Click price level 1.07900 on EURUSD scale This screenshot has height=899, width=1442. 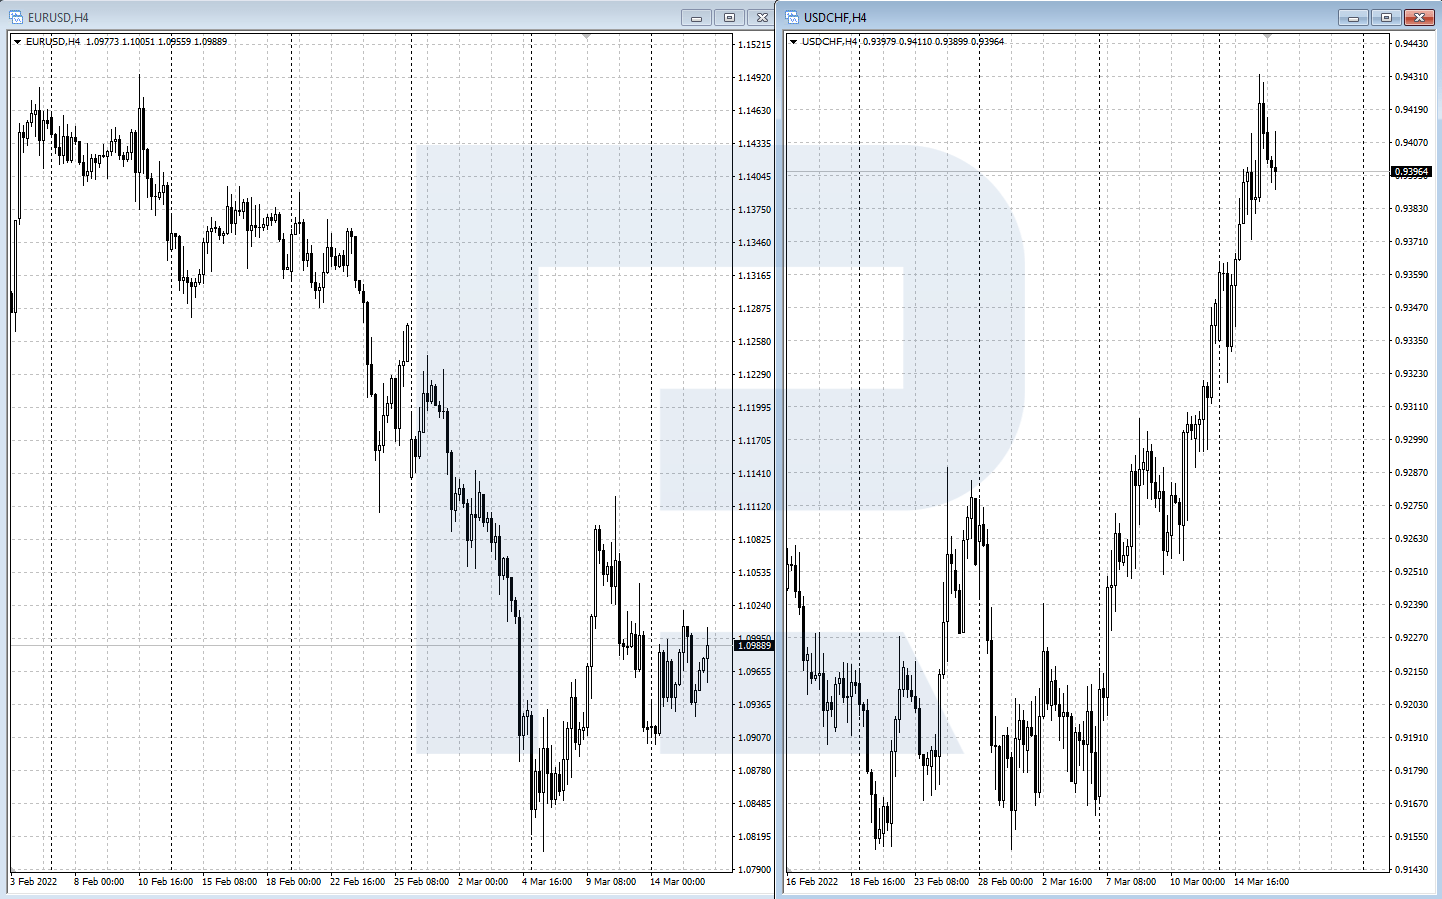(754, 870)
